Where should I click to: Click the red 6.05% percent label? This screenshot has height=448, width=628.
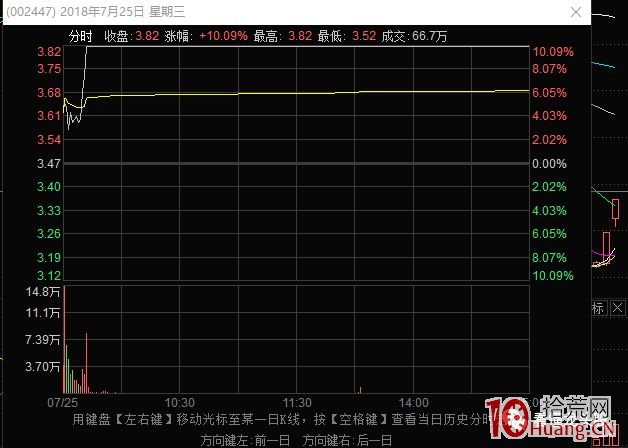click(549, 93)
